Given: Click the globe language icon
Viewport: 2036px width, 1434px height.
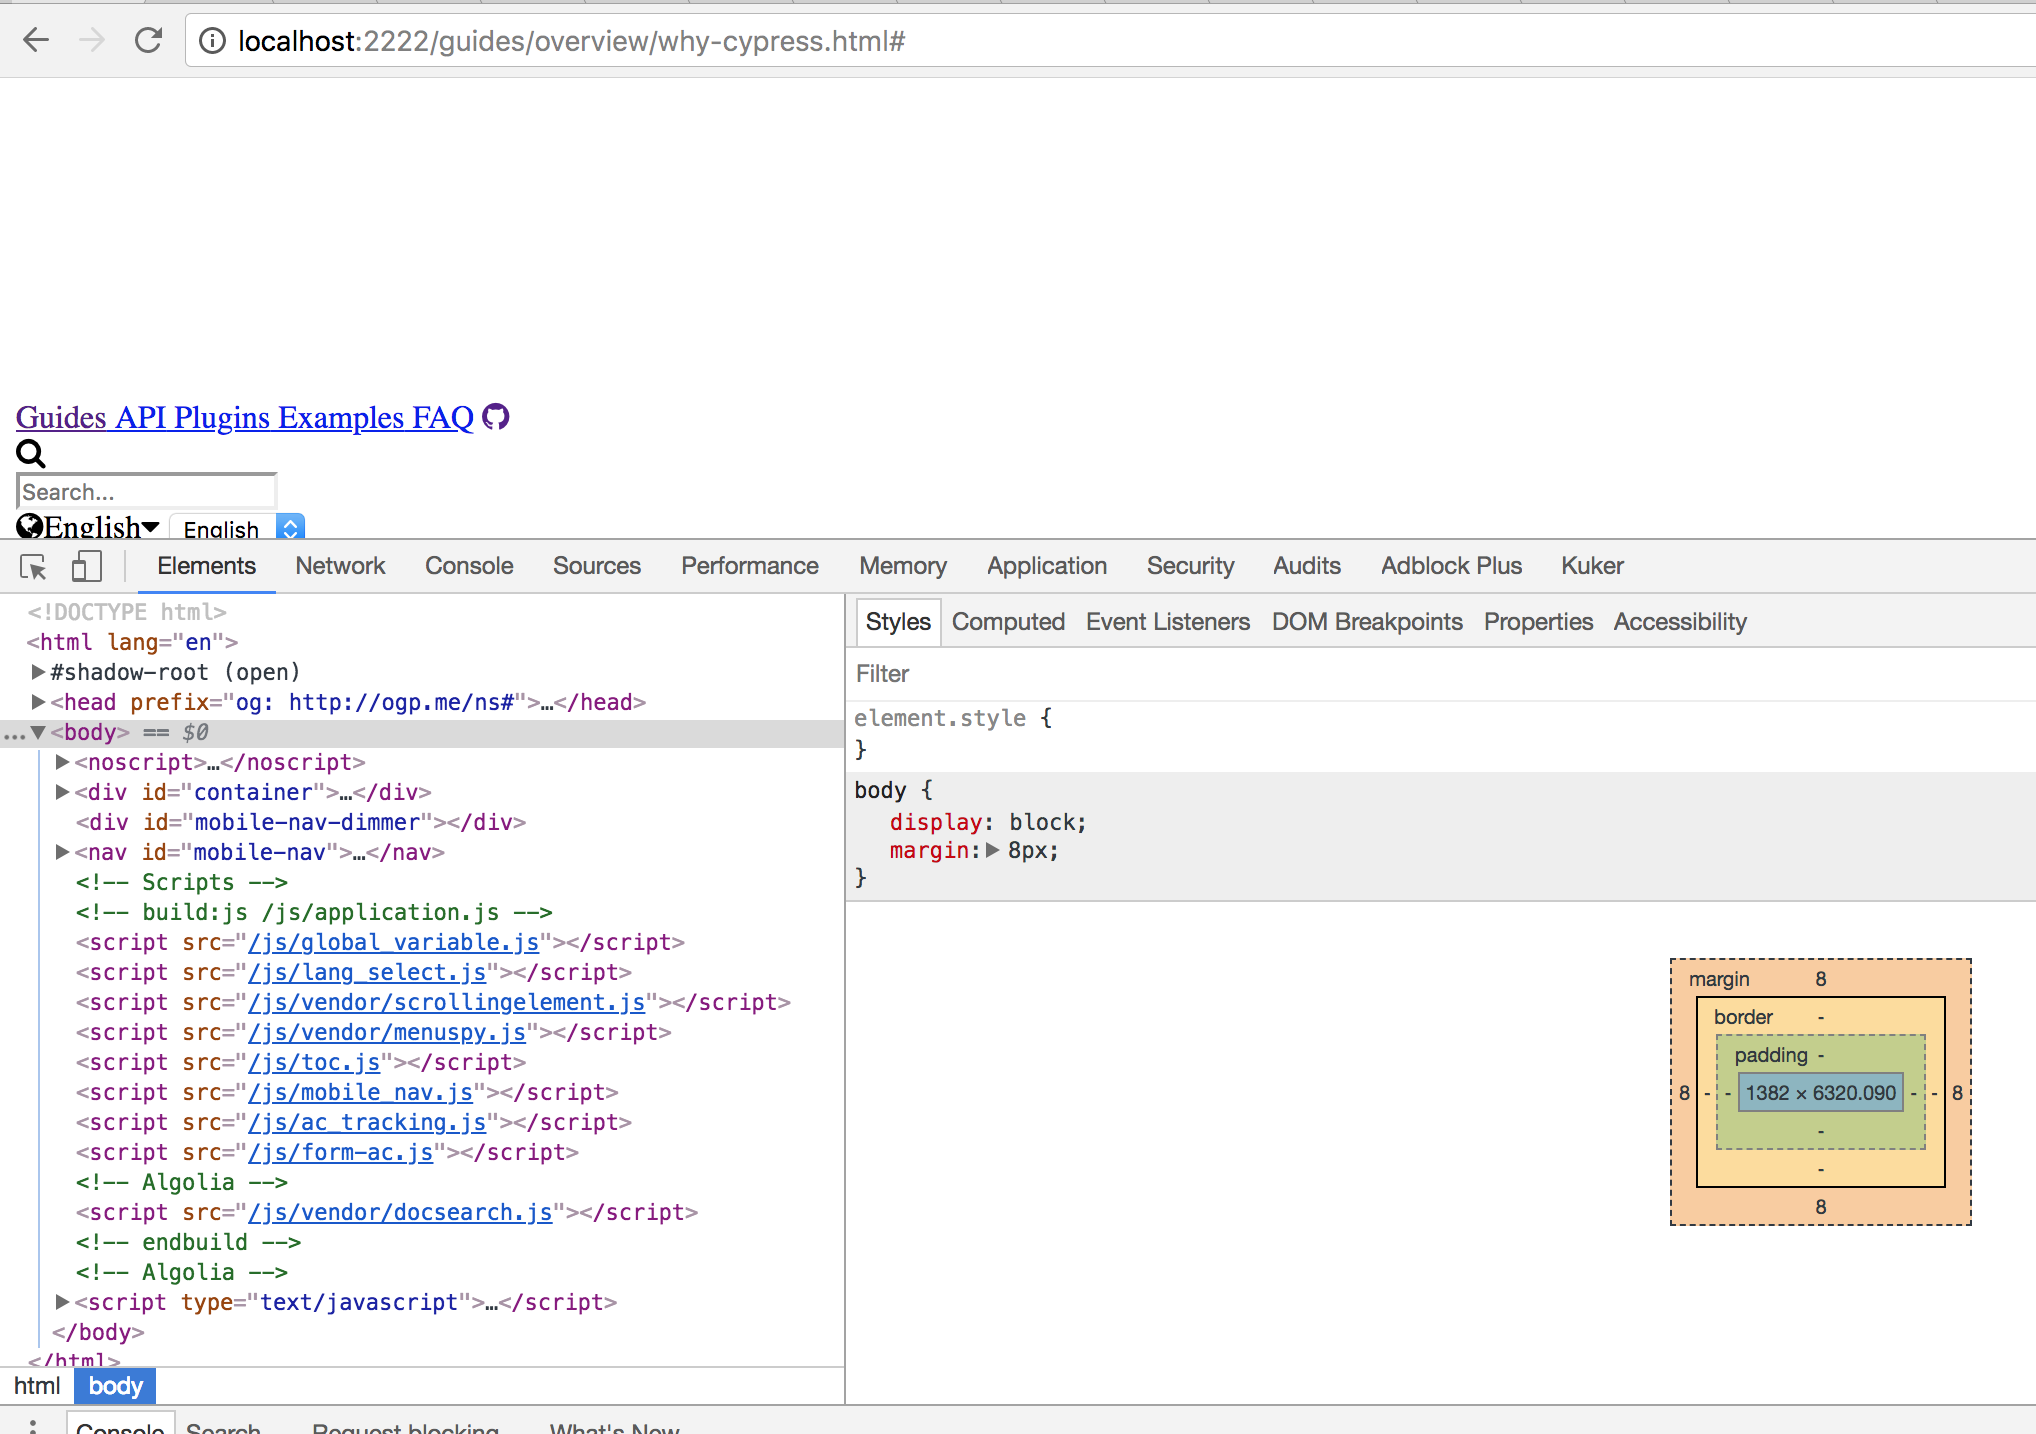Looking at the screenshot, I should [28, 526].
